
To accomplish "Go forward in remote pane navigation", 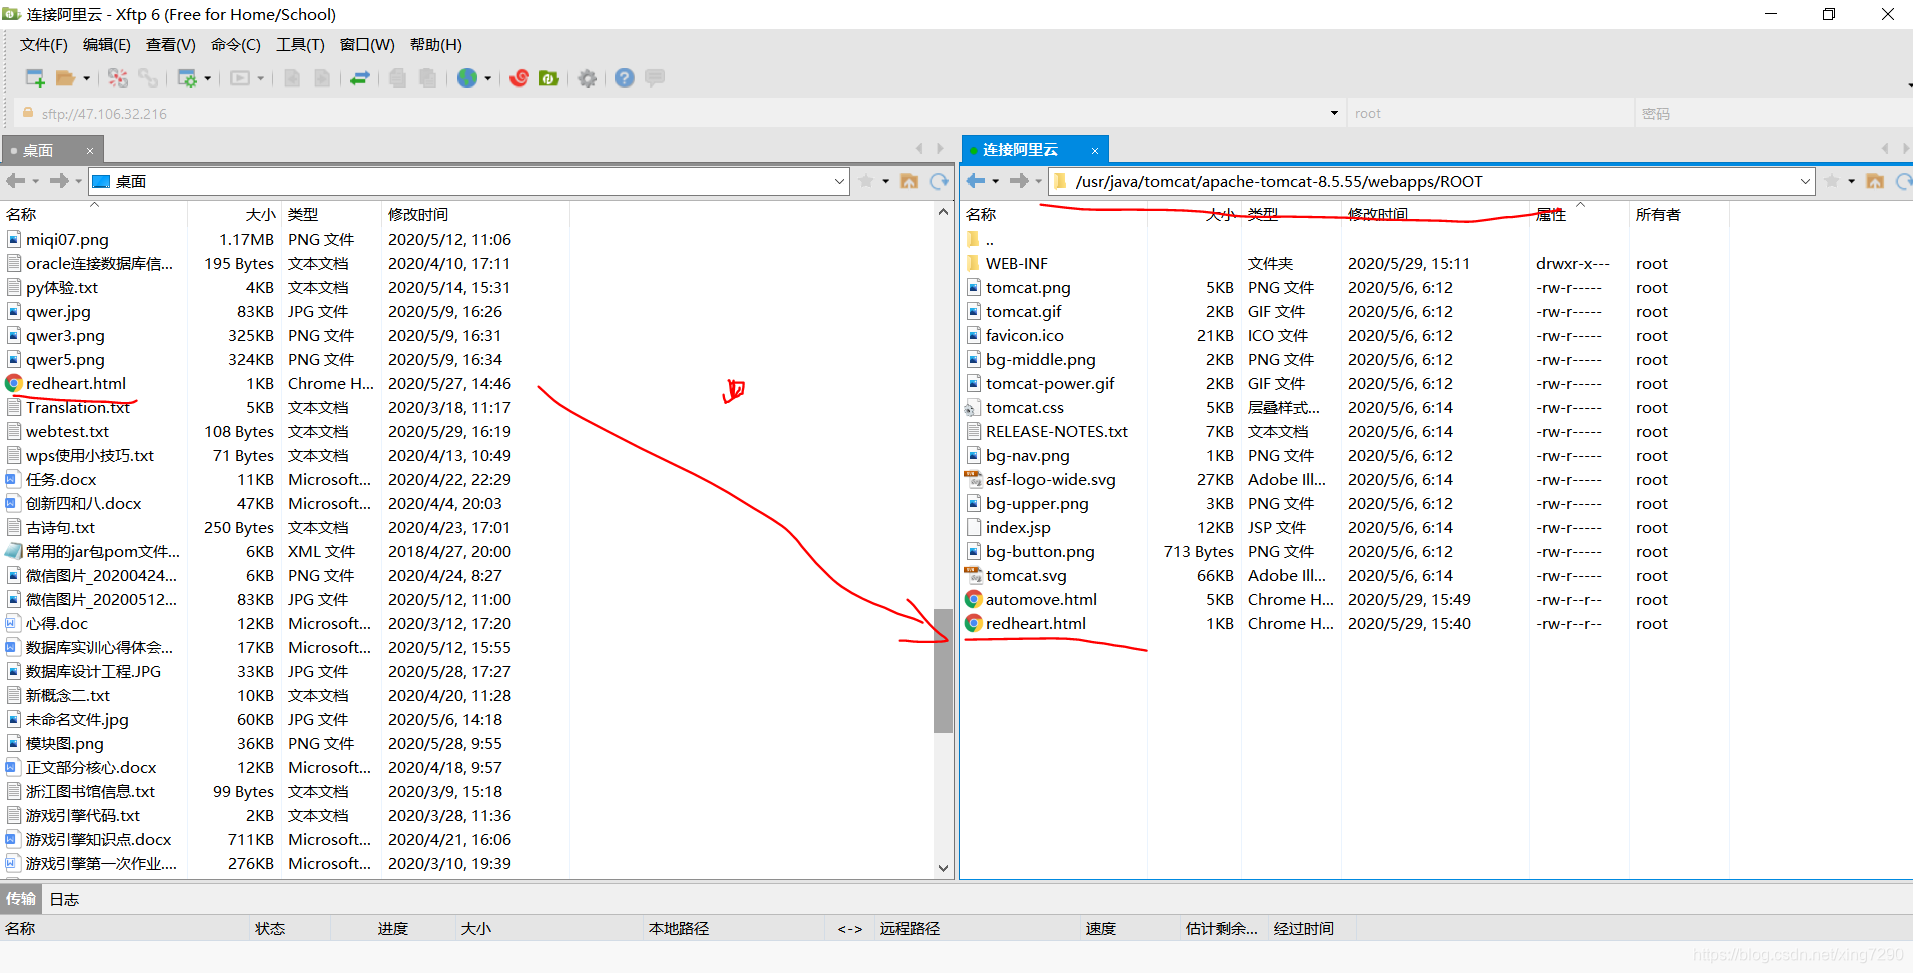I will coord(1019,181).
